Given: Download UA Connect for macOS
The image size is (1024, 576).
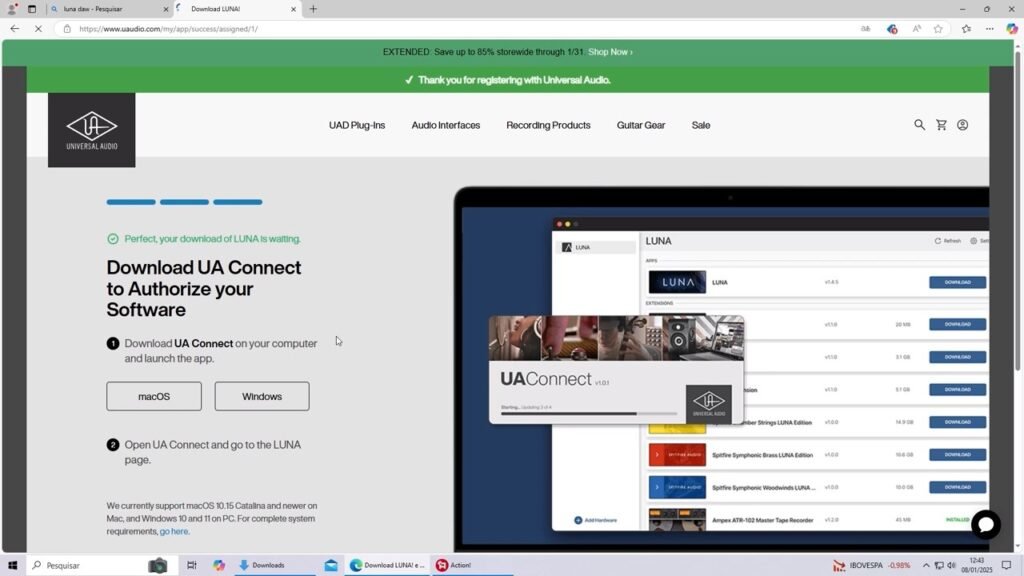Looking at the screenshot, I should pos(154,396).
